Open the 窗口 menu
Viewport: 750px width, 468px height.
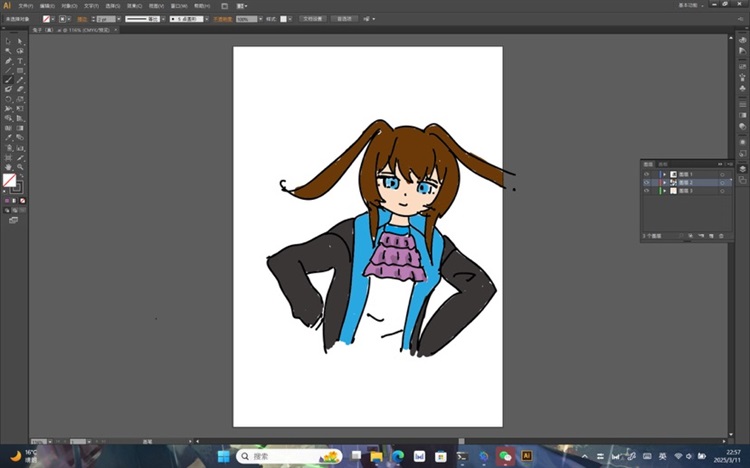coord(176,5)
